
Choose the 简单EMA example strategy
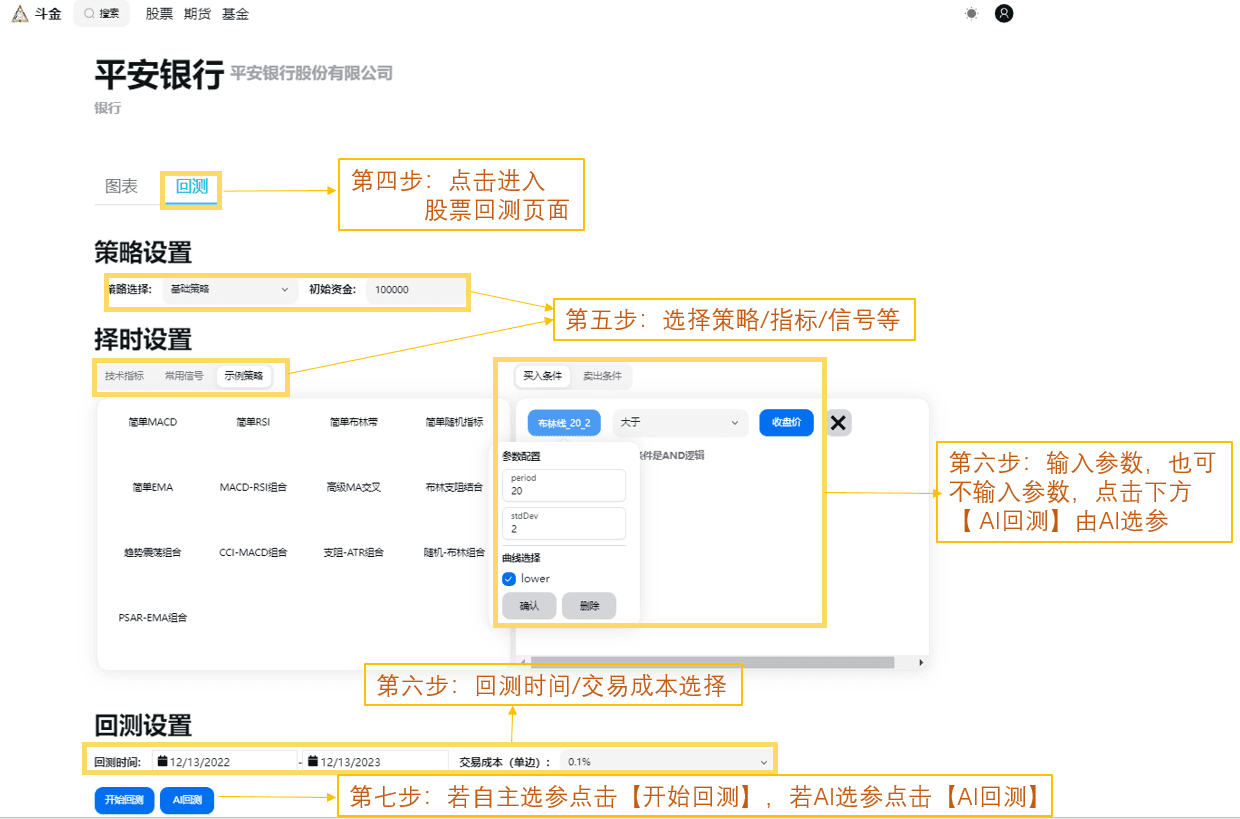click(x=153, y=487)
